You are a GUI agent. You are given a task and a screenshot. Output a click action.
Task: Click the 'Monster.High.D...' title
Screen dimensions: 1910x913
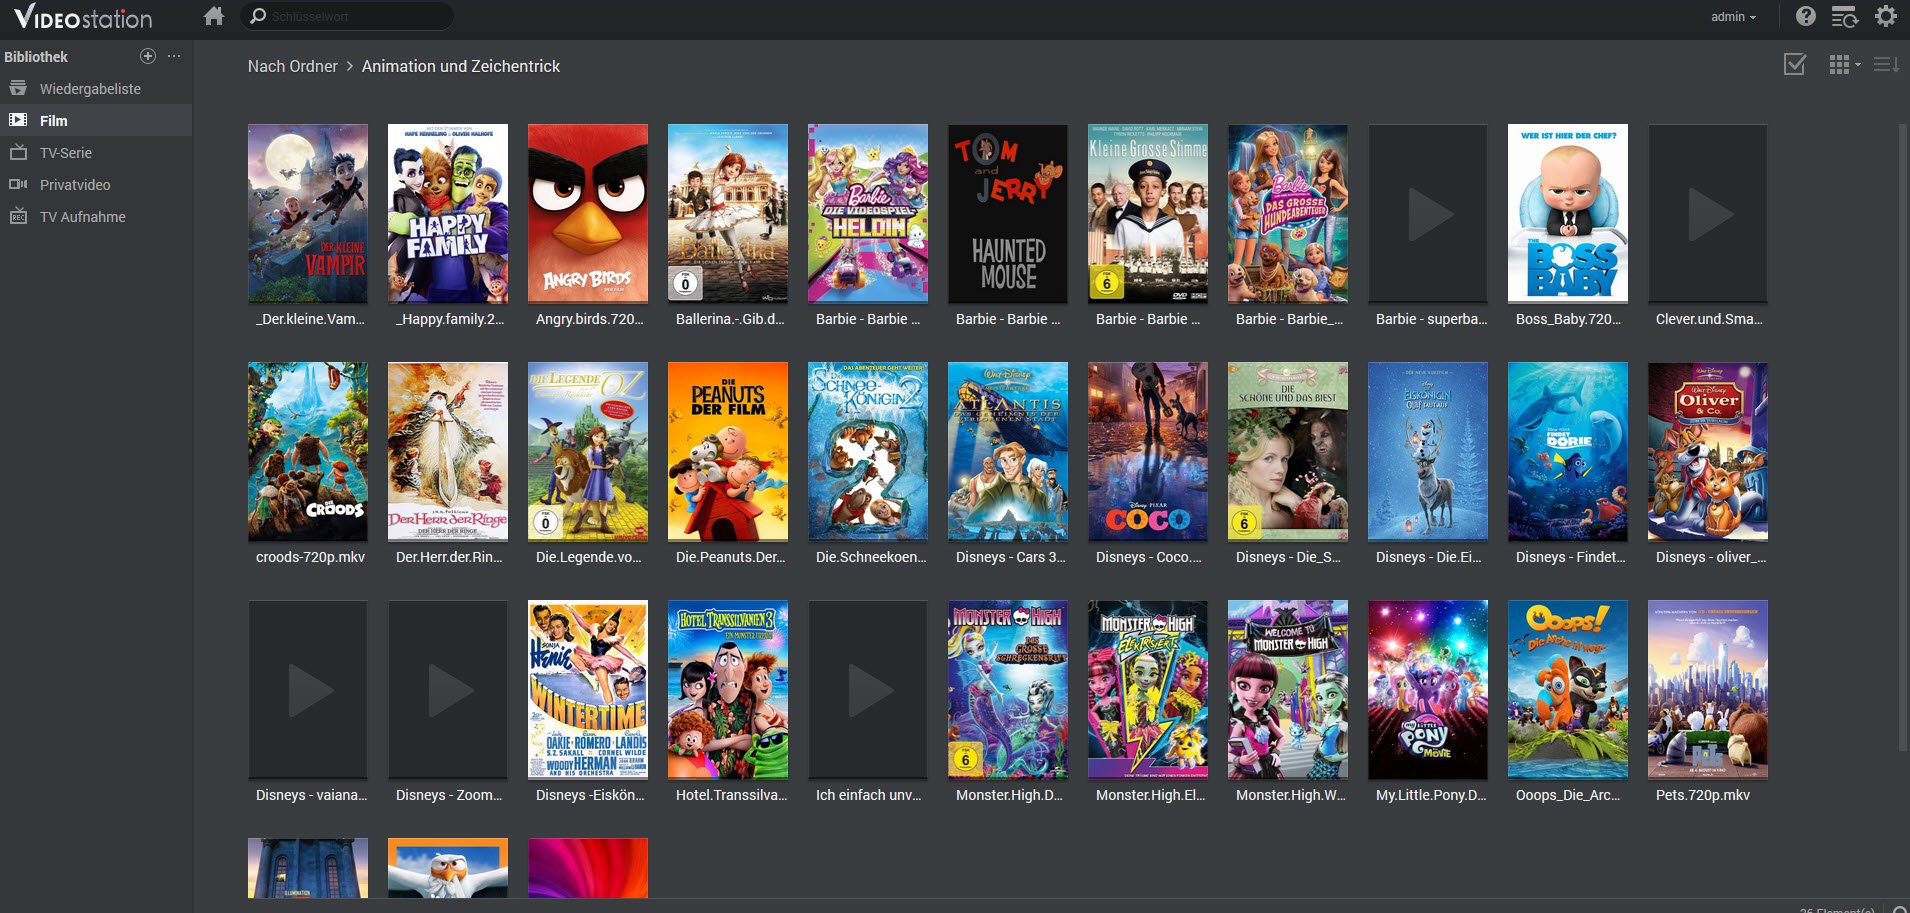point(1009,795)
